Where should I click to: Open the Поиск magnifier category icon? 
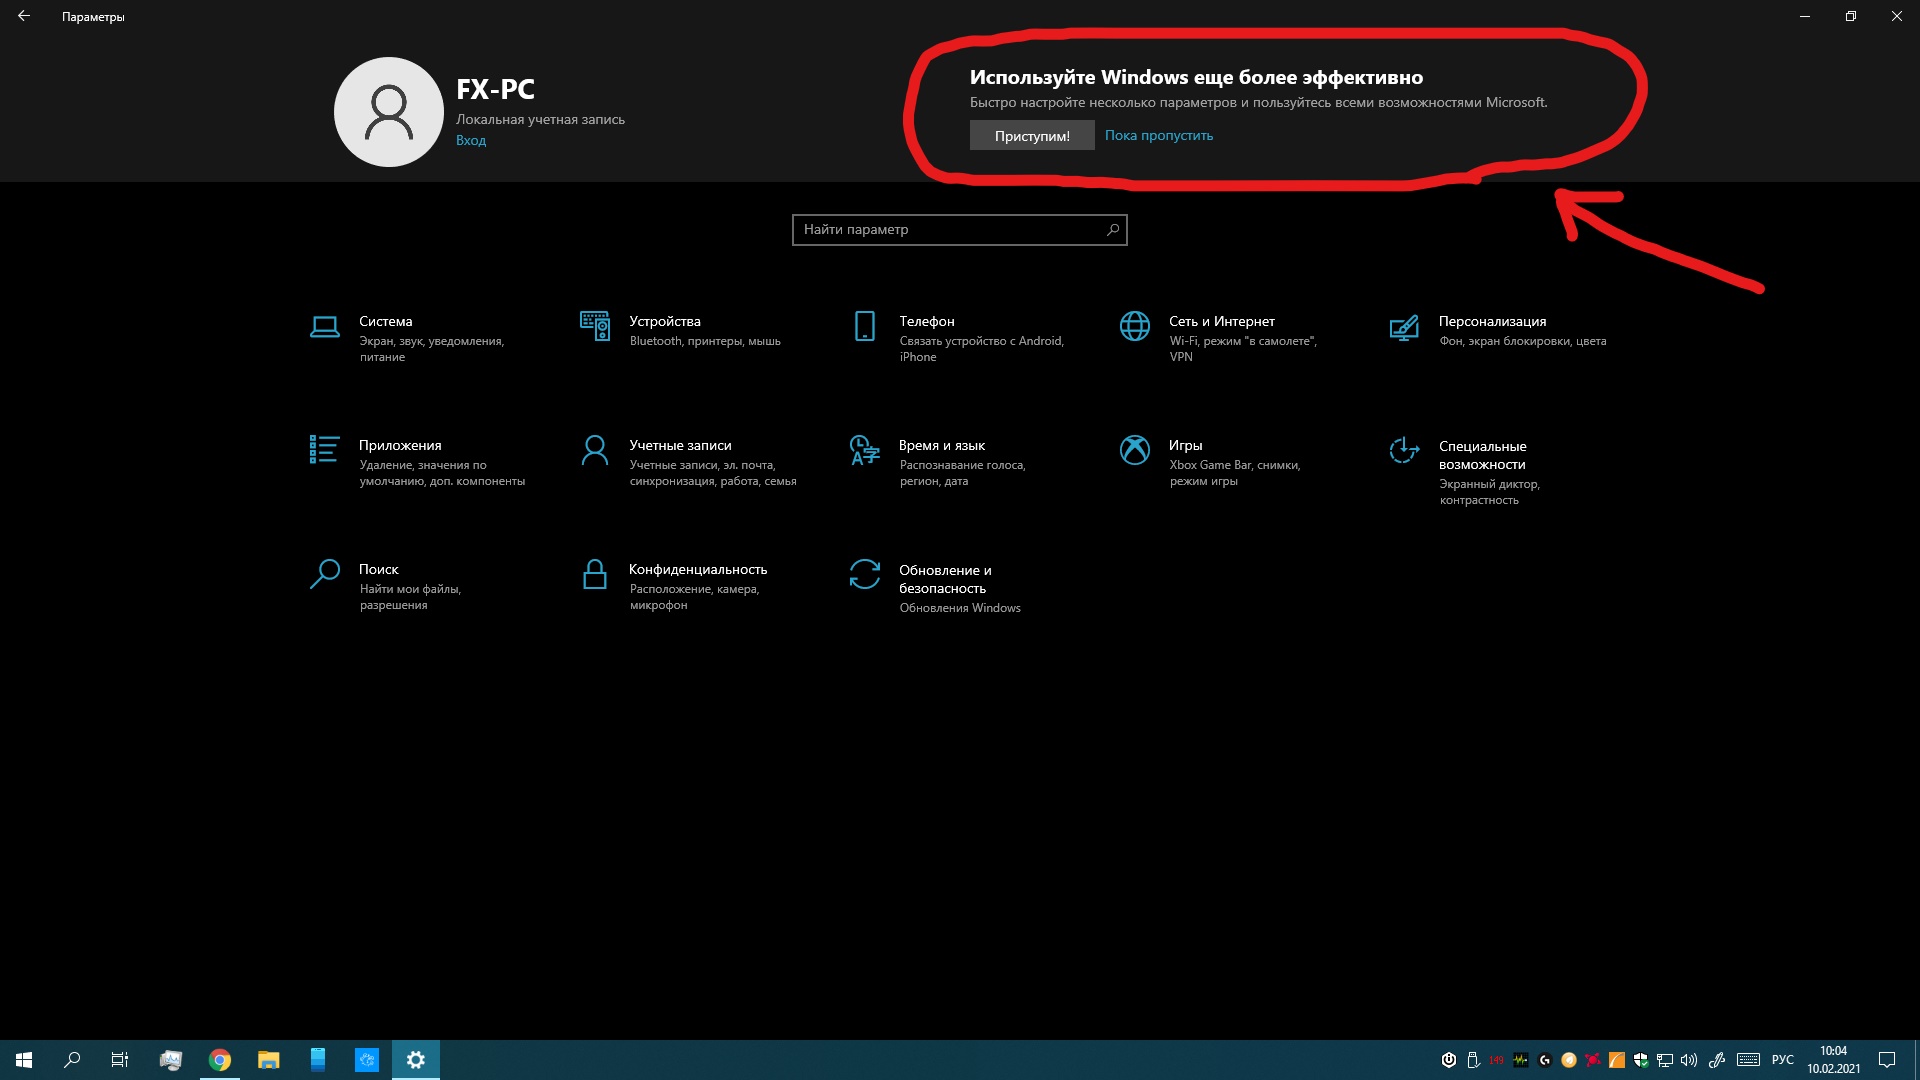[x=324, y=574]
